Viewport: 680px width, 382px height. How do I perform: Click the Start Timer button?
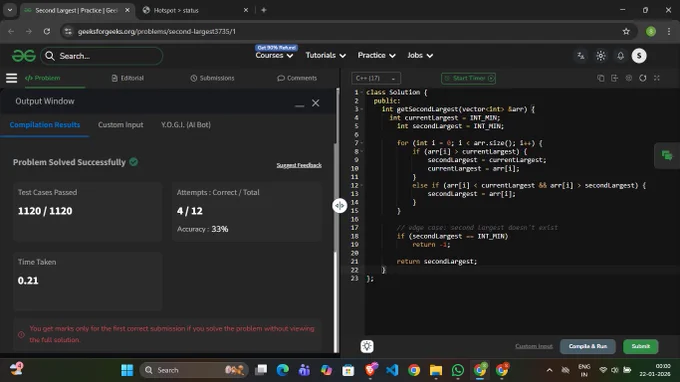click(x=468, y=78)
